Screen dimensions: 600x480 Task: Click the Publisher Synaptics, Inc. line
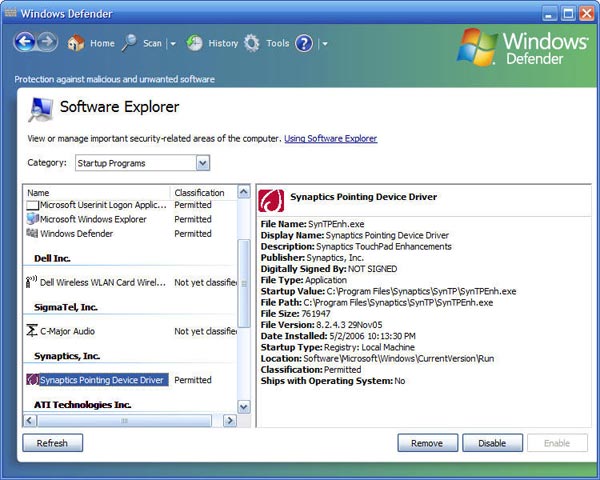coord(312,258)
